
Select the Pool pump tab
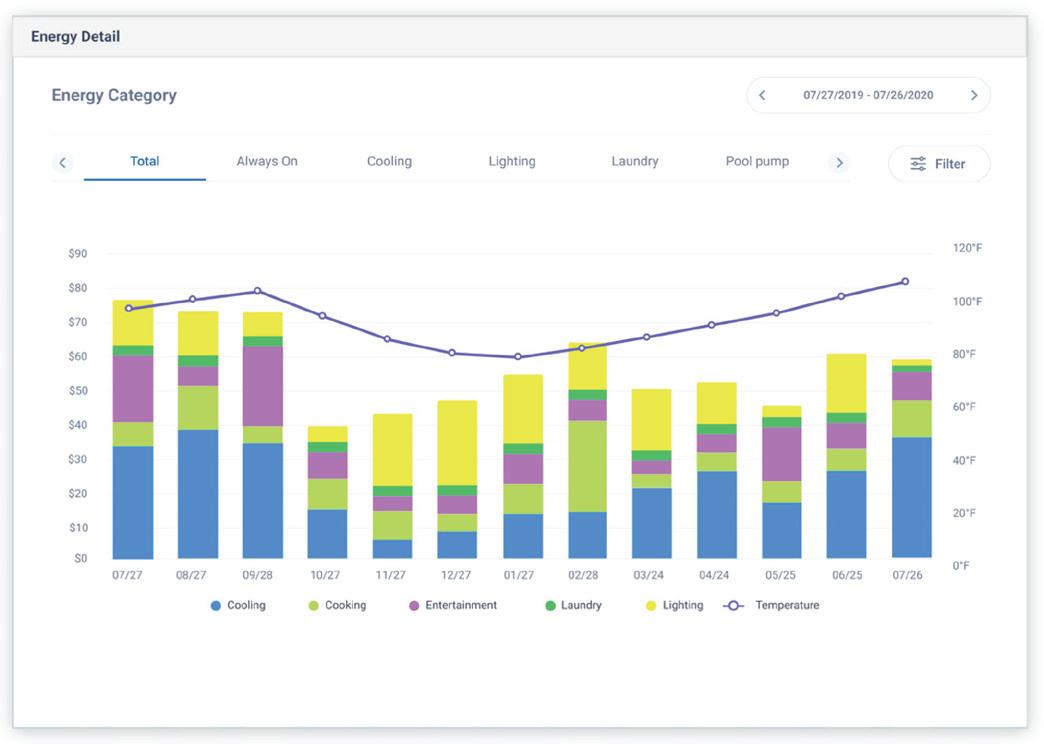[x=757, y=161]
